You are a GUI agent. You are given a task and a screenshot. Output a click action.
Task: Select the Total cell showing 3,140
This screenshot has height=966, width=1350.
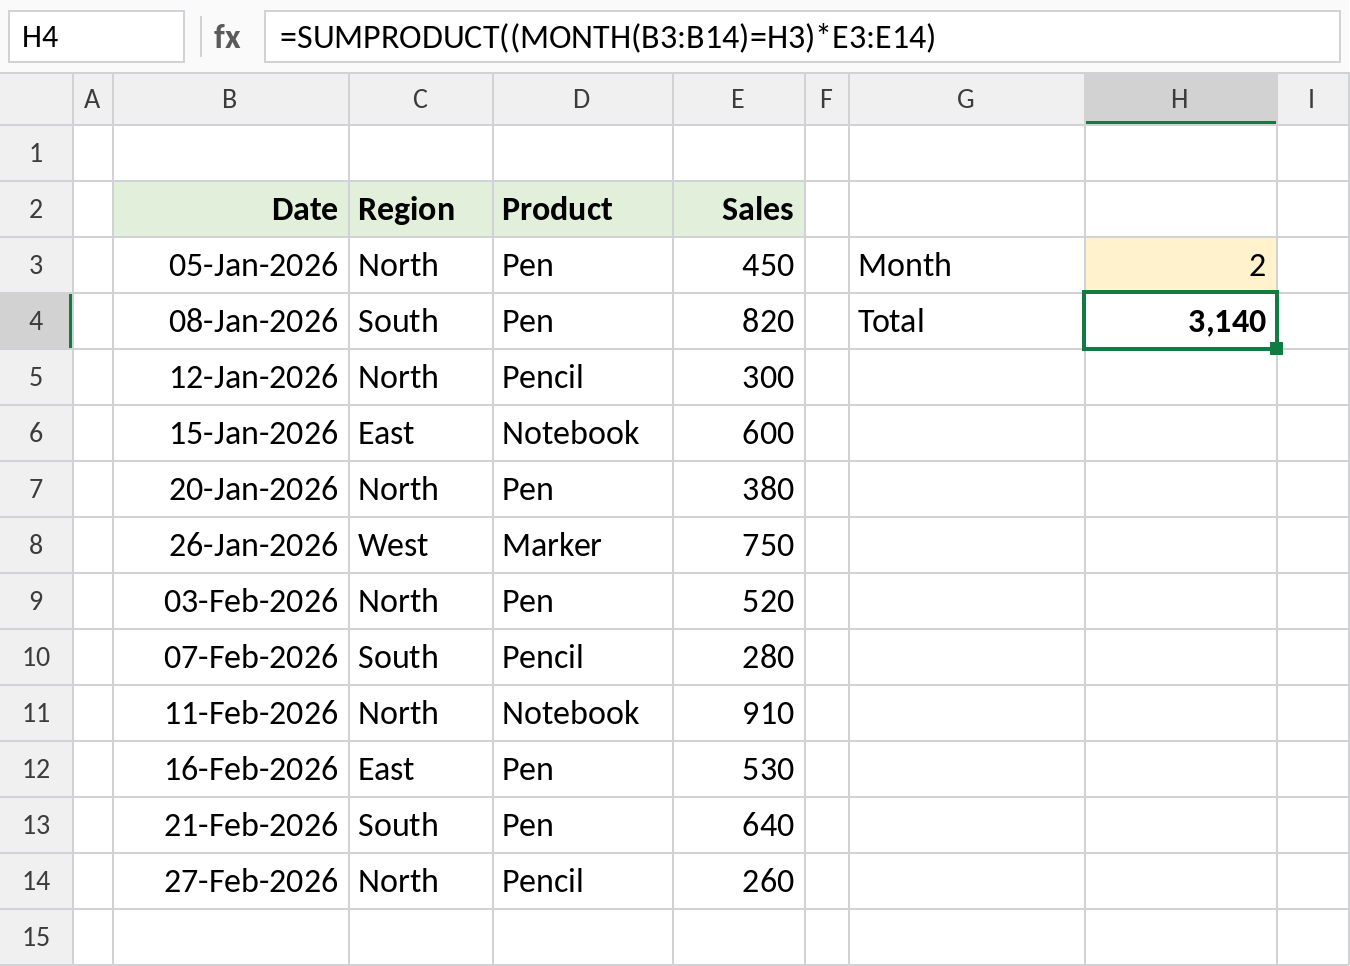tap(1181, 321)
